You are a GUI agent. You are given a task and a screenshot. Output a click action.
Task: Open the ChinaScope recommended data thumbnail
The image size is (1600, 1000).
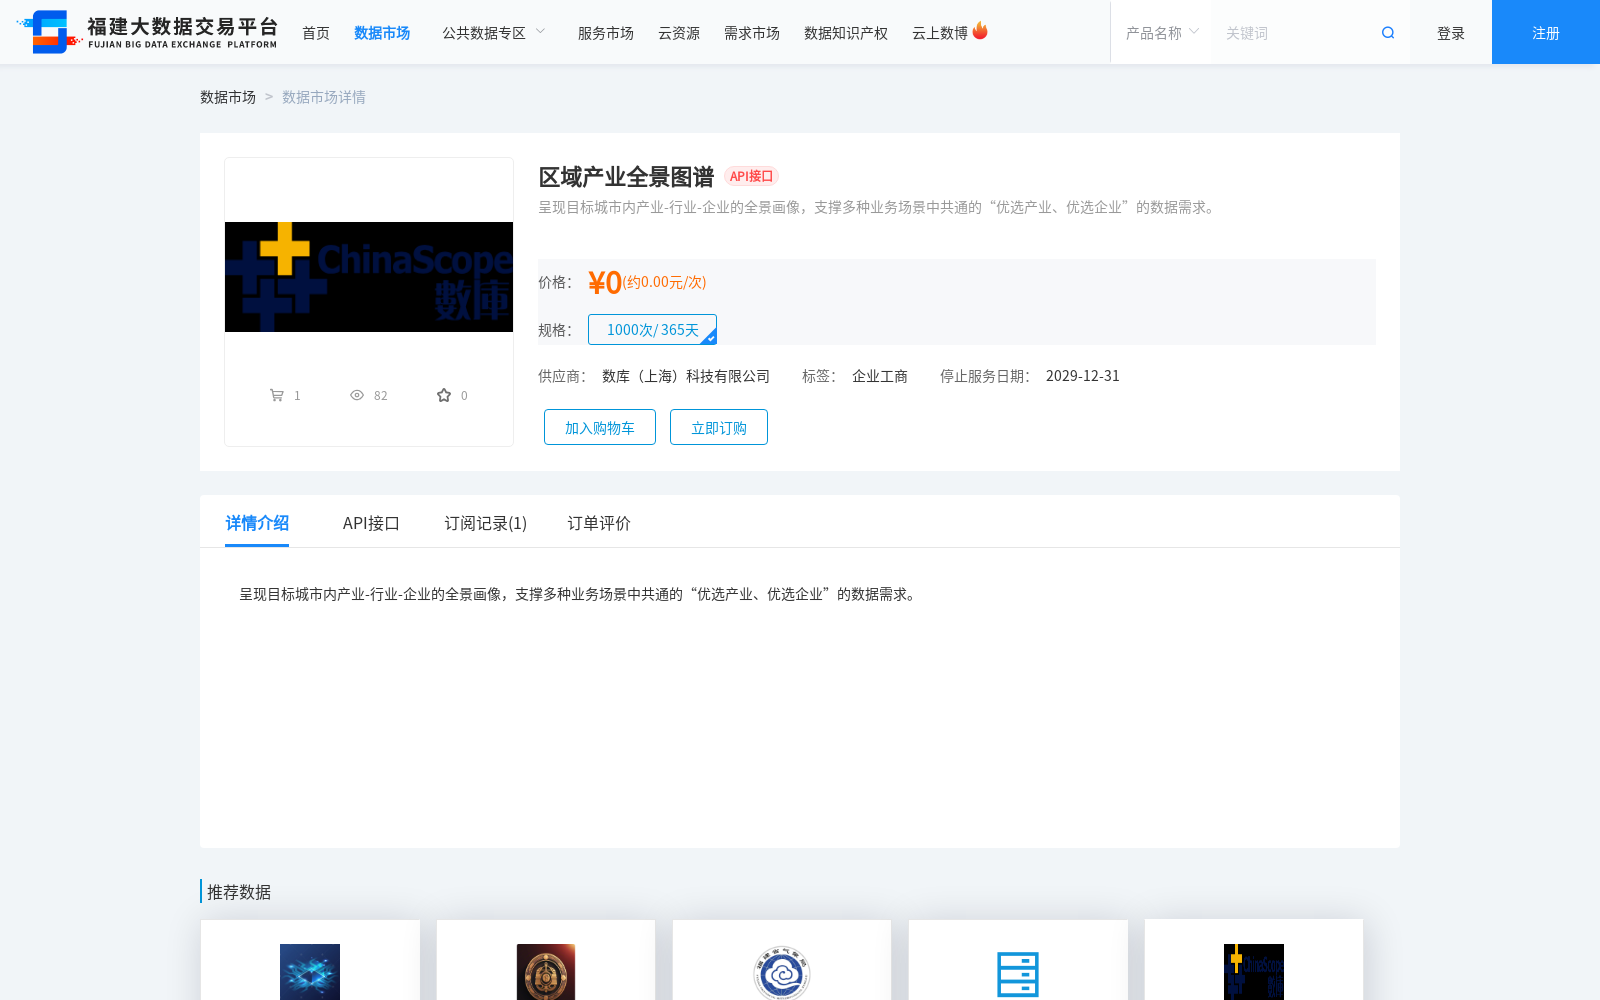[x=1254, y=972]
